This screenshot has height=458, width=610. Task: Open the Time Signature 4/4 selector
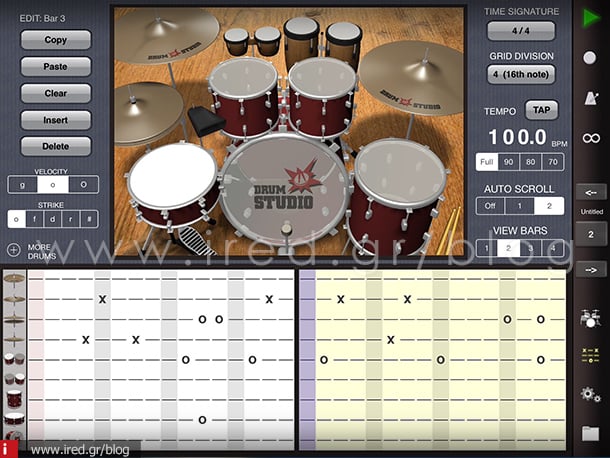521,31
